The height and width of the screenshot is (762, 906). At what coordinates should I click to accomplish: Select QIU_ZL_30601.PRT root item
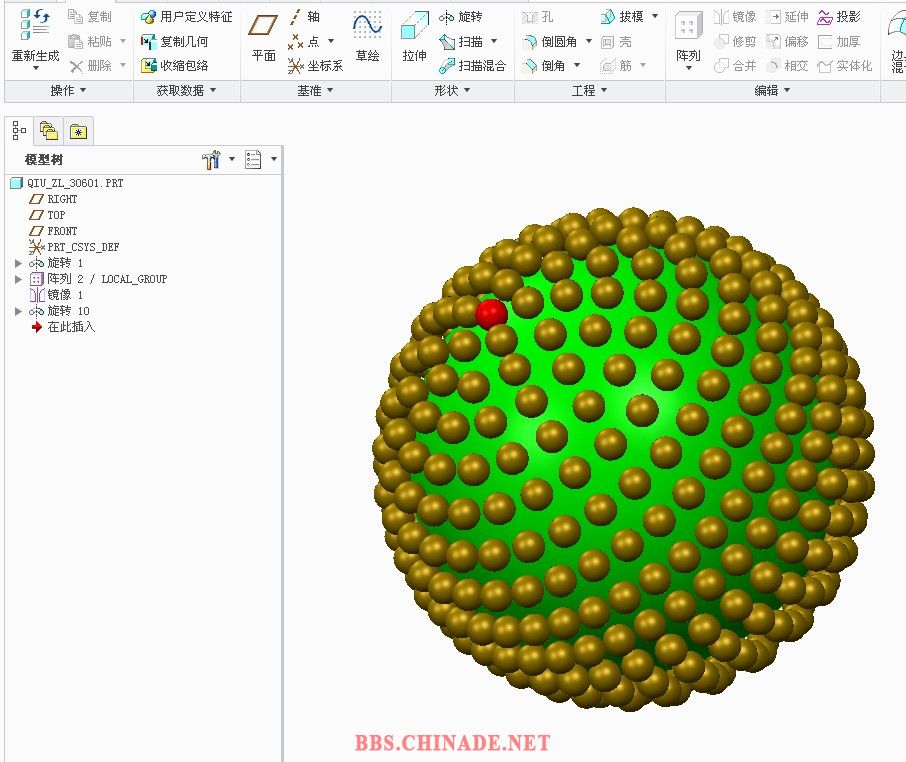[x=67, y=183]
